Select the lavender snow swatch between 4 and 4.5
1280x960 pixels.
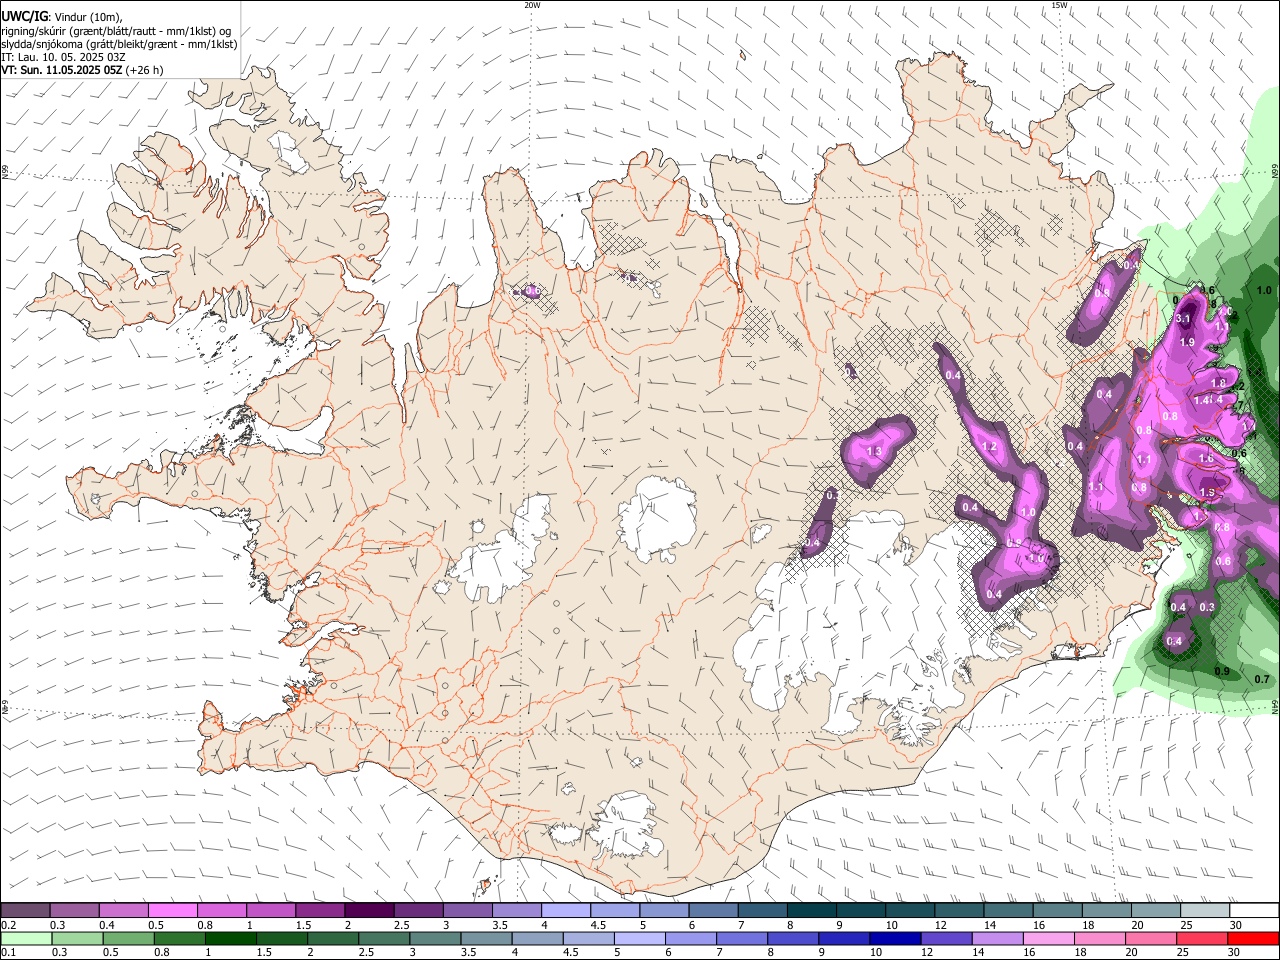point(566,911)
